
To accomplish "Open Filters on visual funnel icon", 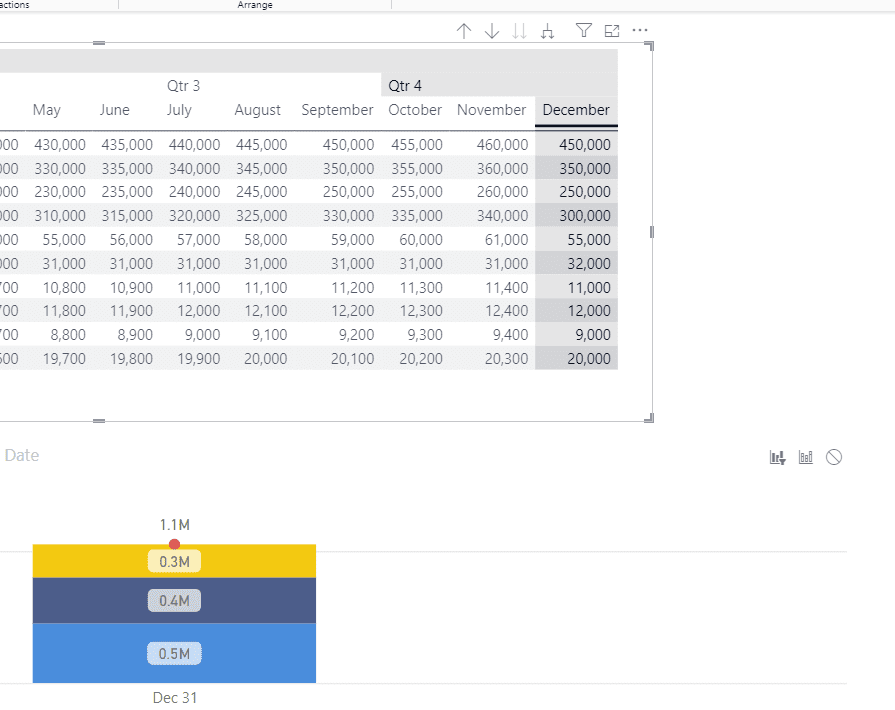I will click(x=584, y=31).
